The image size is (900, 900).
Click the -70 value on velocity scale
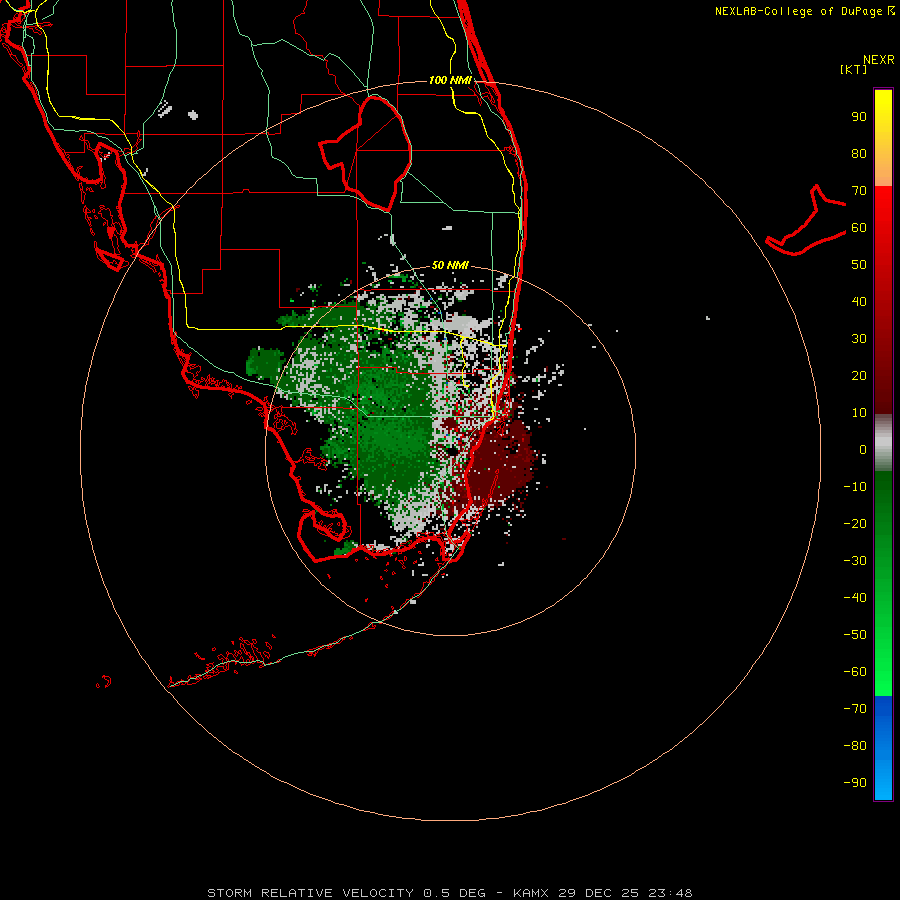click(x=855, y=709)
